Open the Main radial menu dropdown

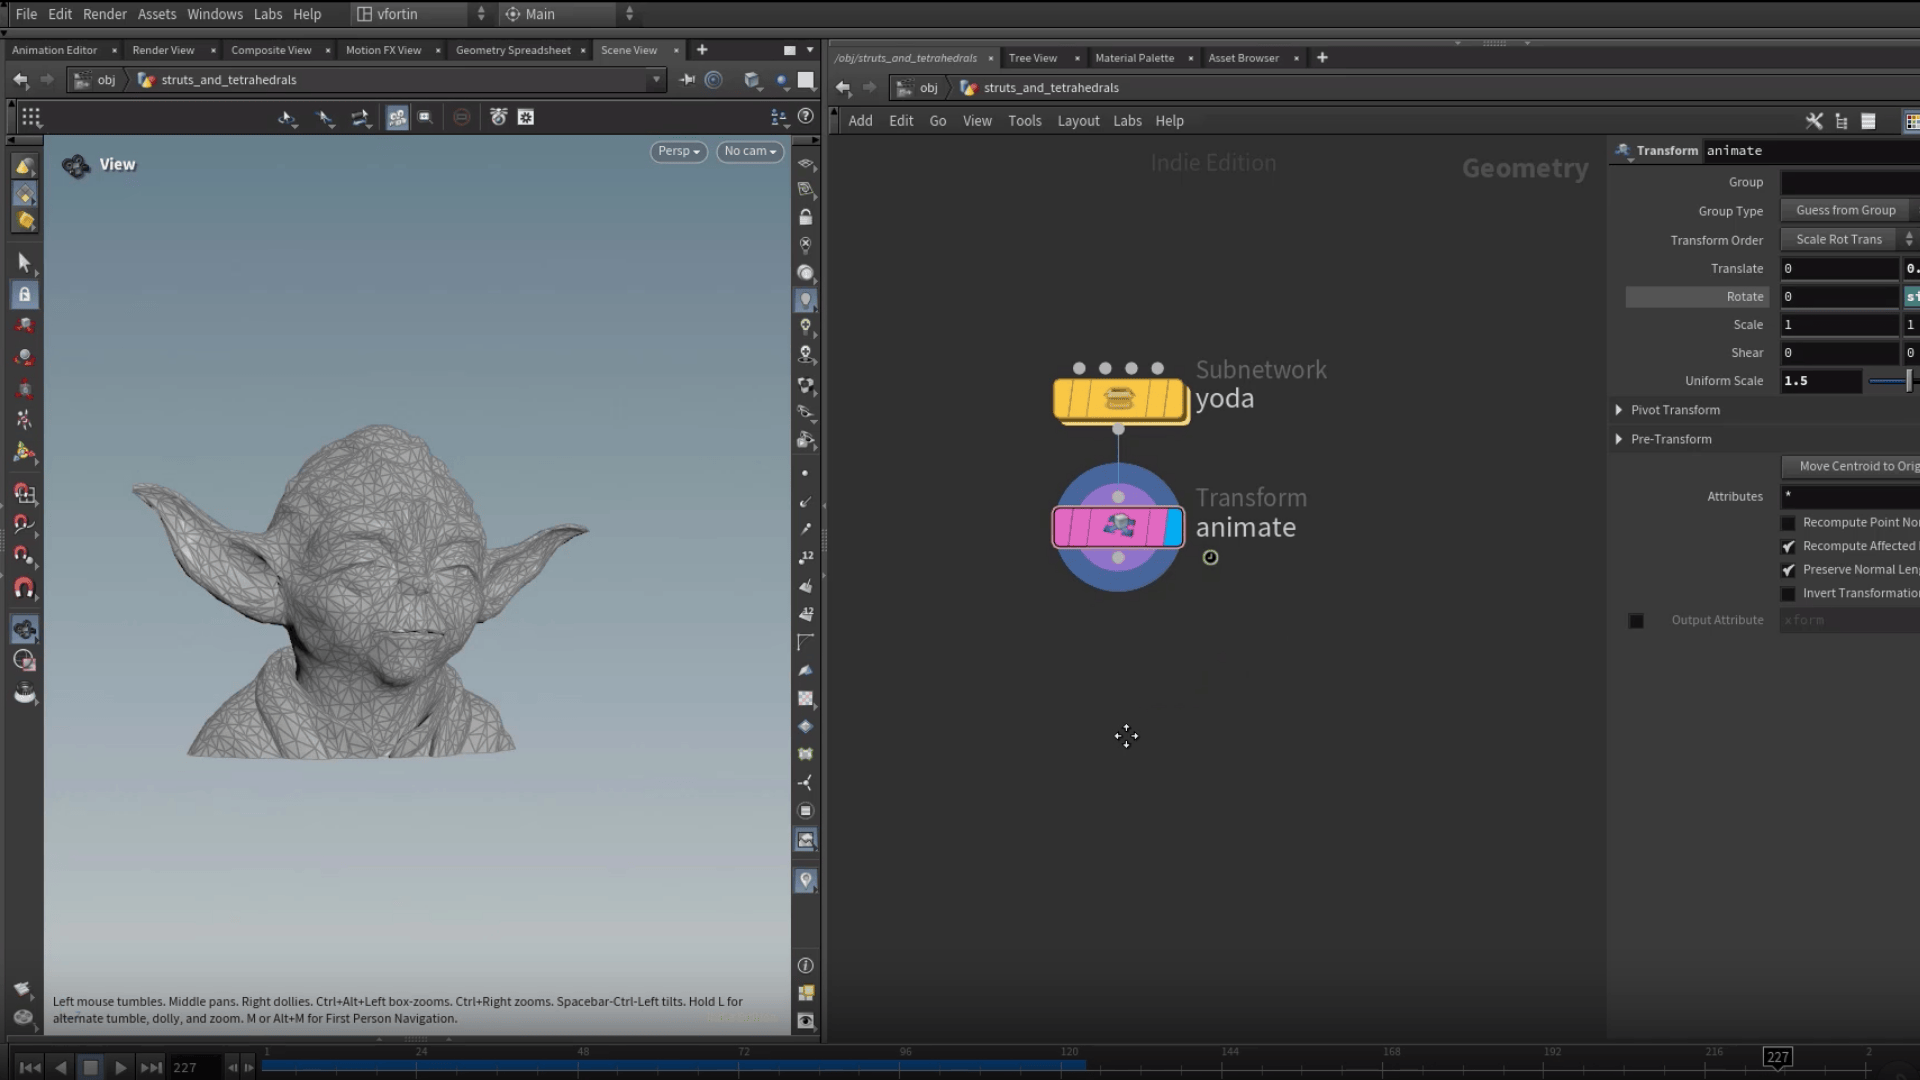pyautogui.click(x=569, y=14)
